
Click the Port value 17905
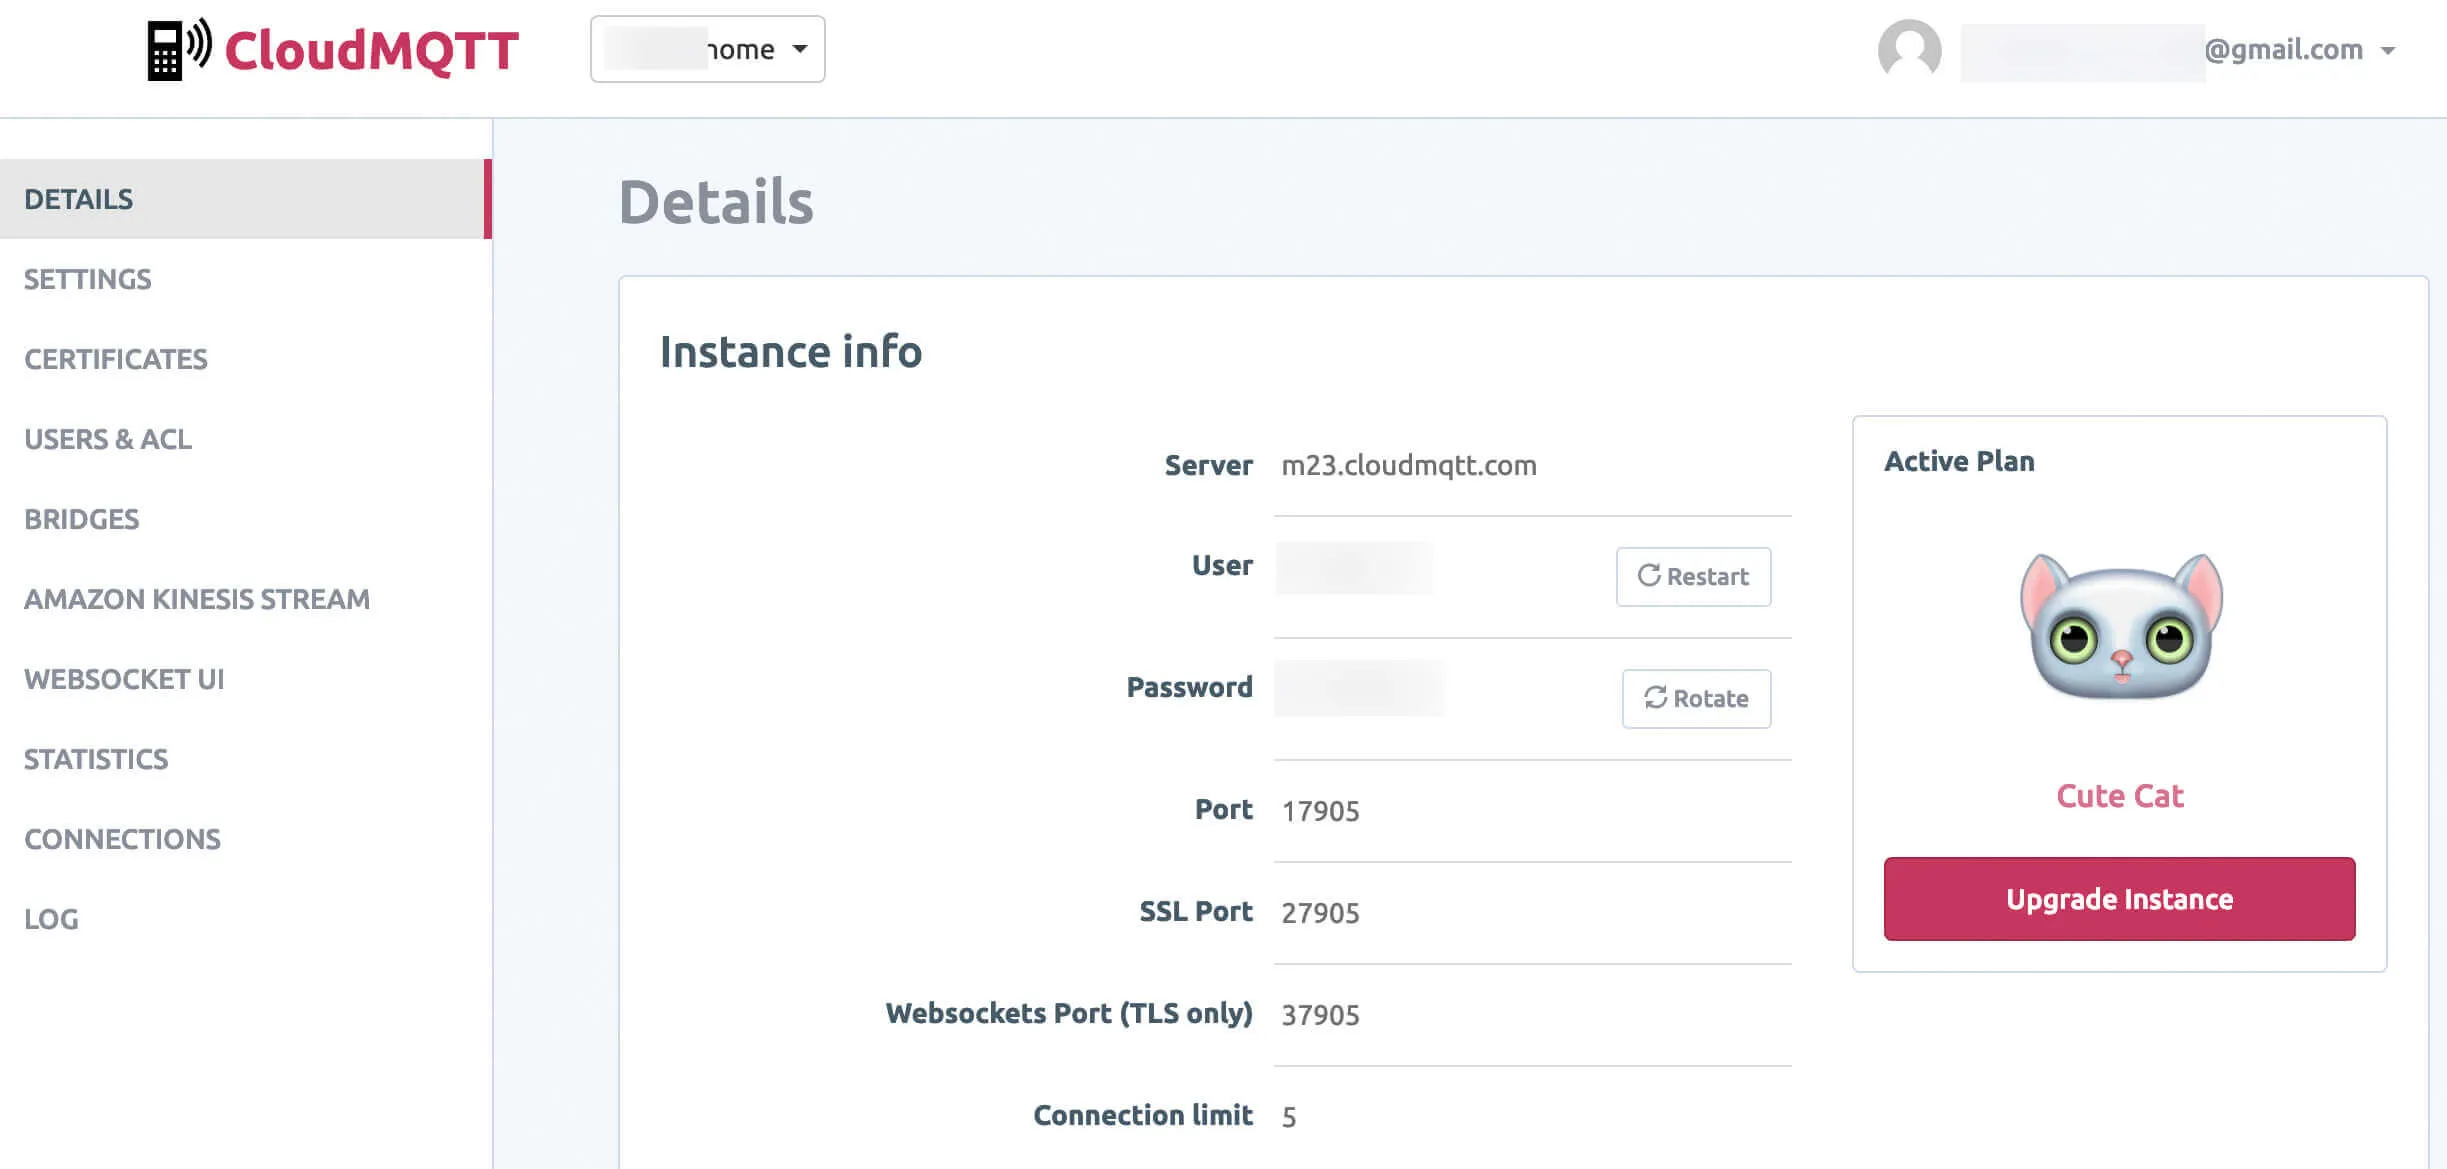[x=1320, y=811]
